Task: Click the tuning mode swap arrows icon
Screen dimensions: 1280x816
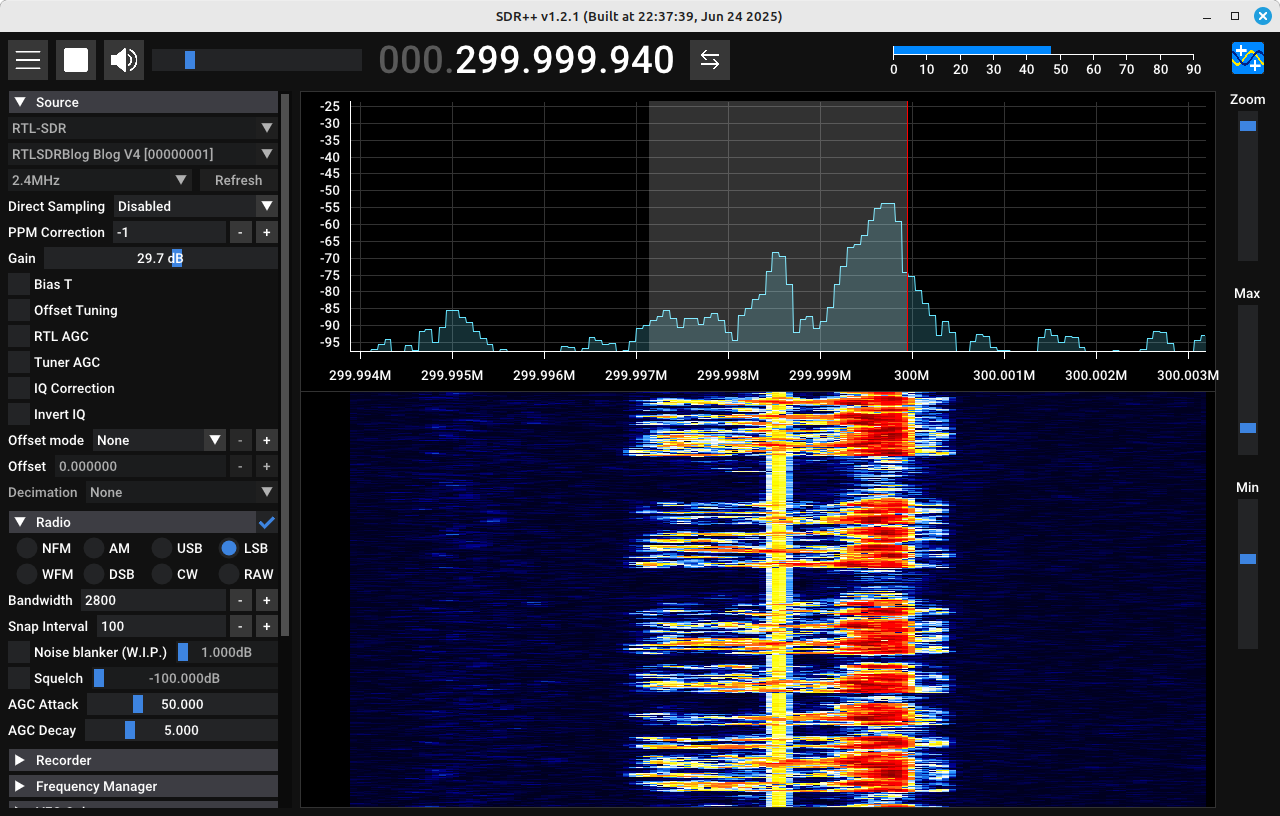Action: (710, 60)
